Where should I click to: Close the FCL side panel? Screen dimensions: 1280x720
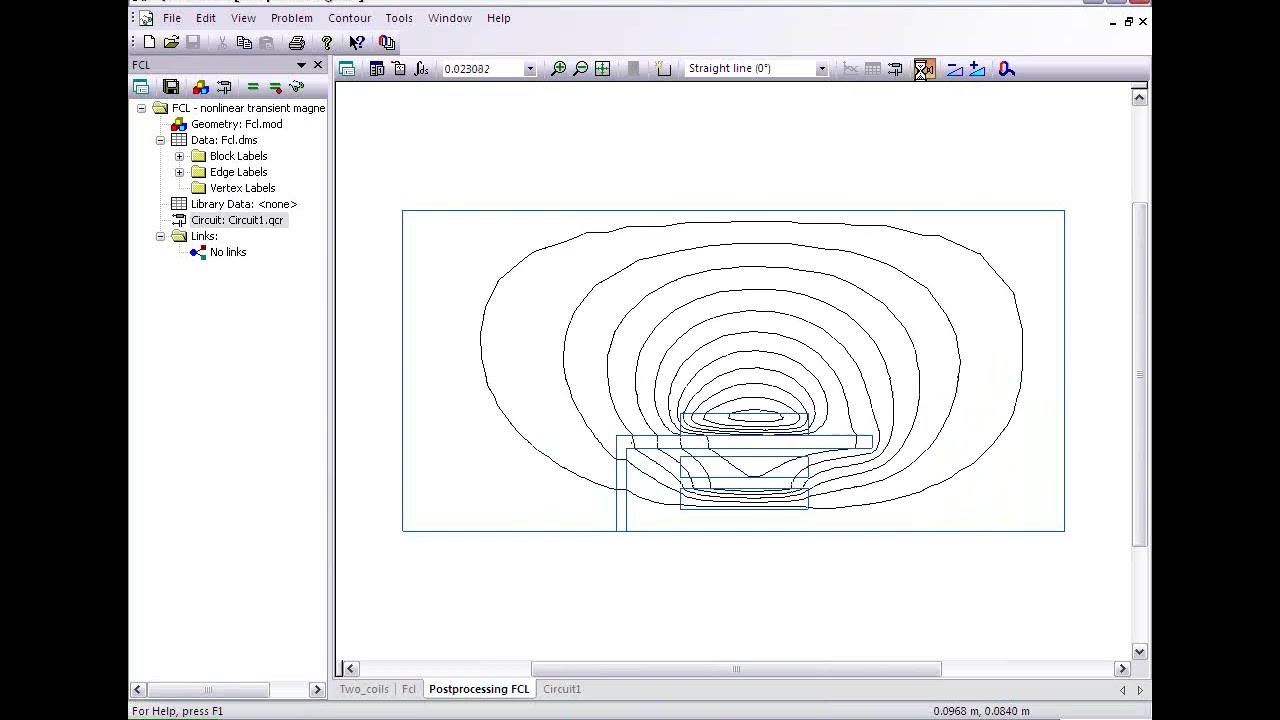pos(318,65)
